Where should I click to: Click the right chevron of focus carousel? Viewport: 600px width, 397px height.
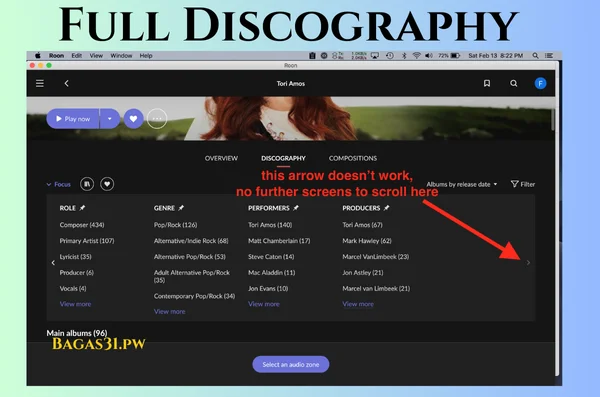click(x=528, y=263)
